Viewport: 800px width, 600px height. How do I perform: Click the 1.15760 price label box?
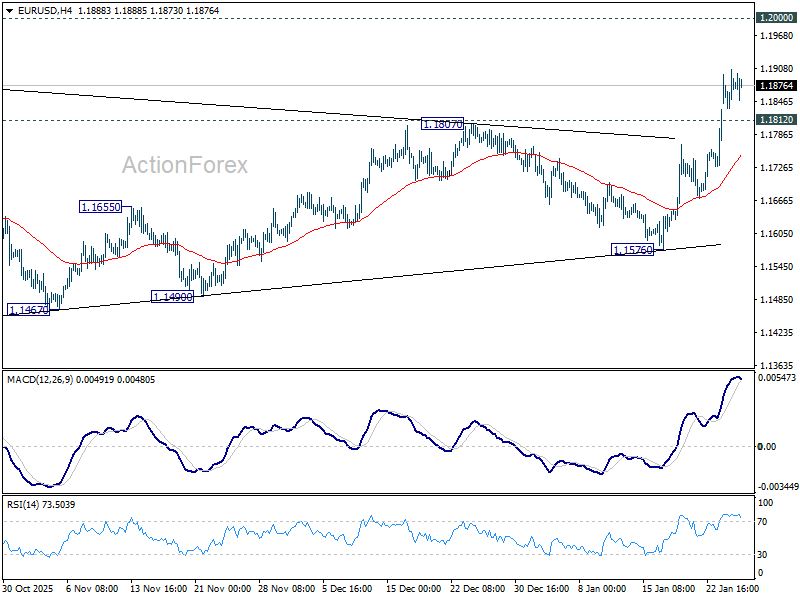coord(633,249)
